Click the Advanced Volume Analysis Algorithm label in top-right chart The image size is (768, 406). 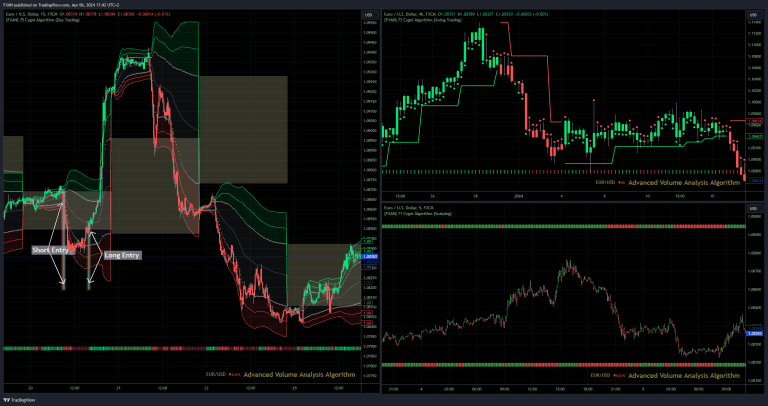(x=686, y=183)
